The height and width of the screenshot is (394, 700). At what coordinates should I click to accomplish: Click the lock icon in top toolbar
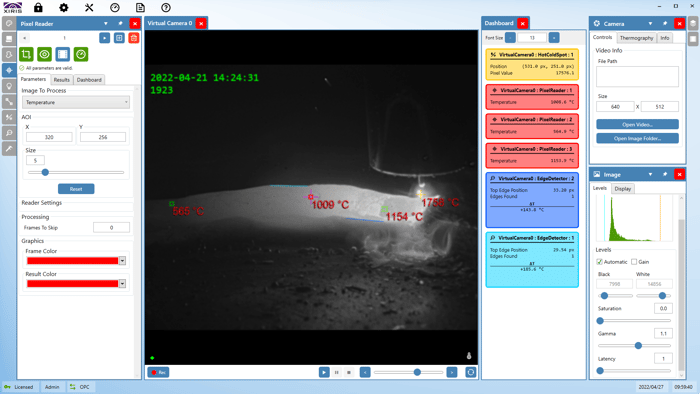(38, 8)
